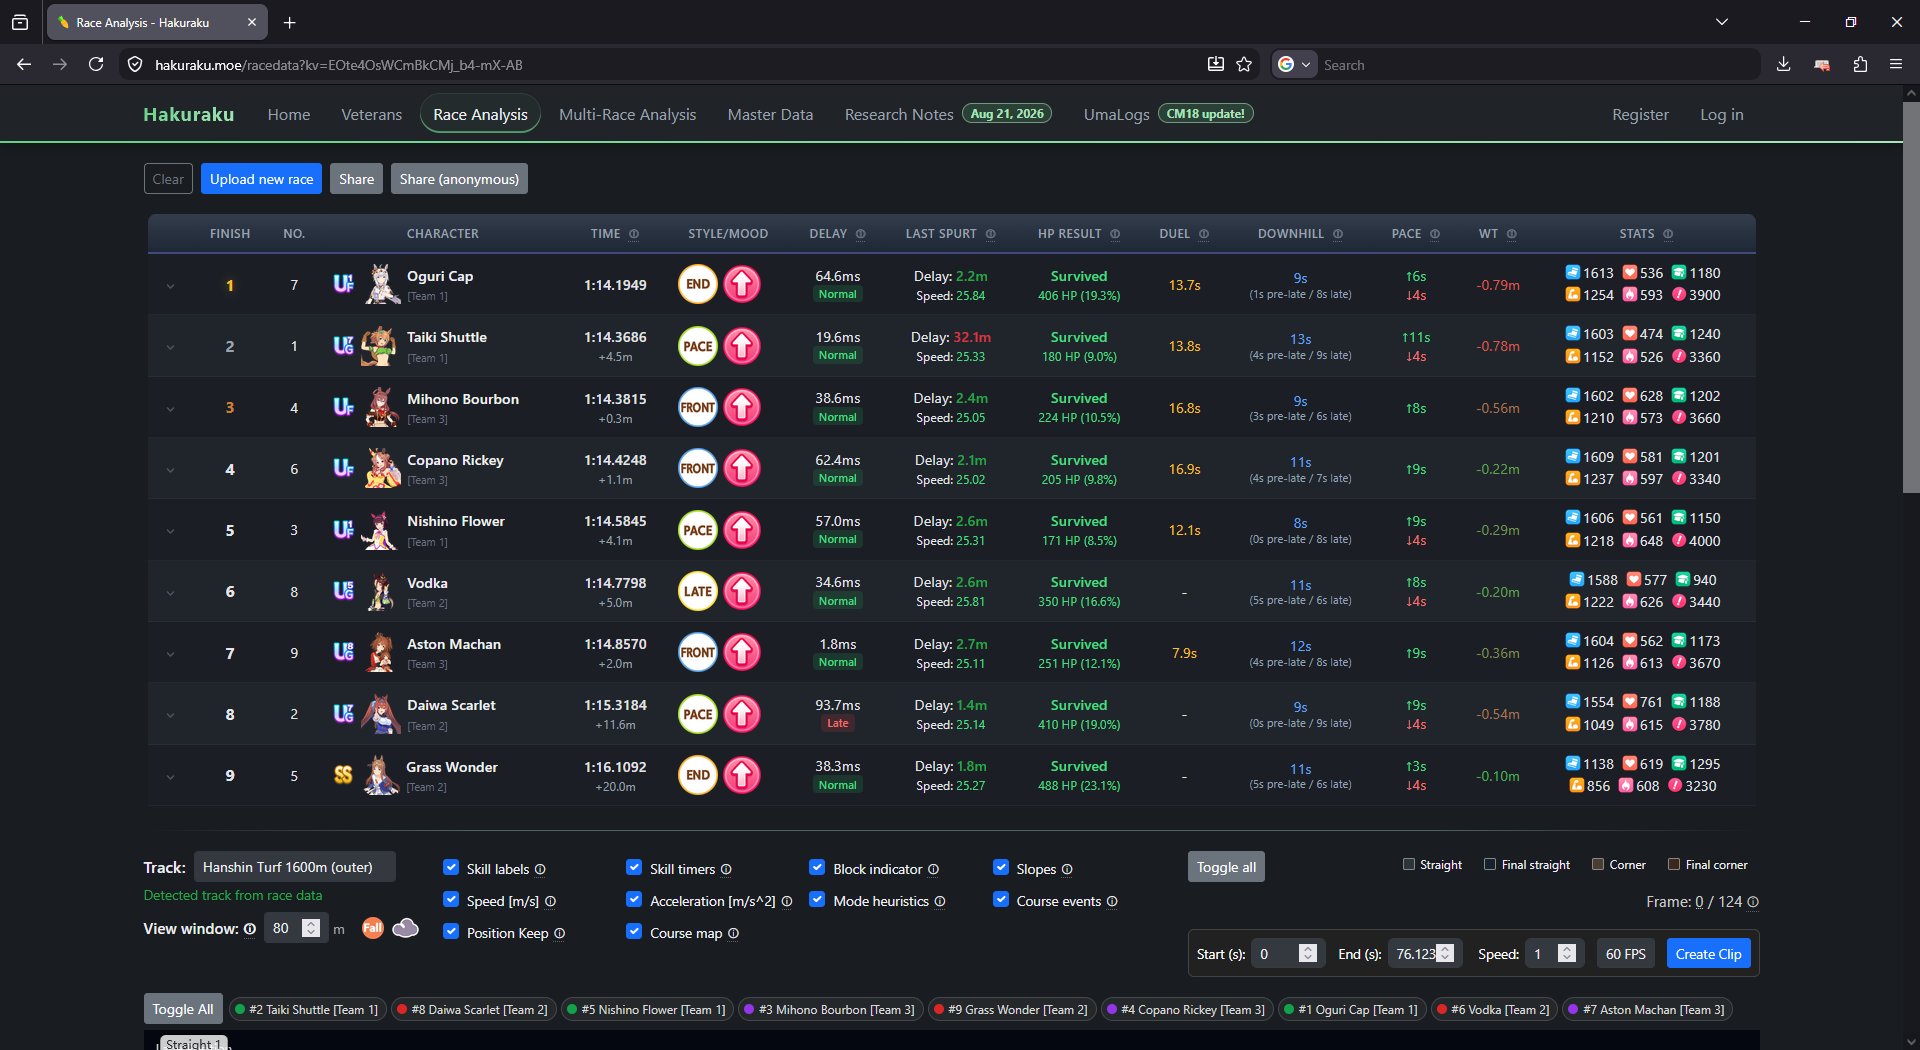Toggle the Position Keep checkbox
Viewport: 1920px width, 1050px height.
451,932
